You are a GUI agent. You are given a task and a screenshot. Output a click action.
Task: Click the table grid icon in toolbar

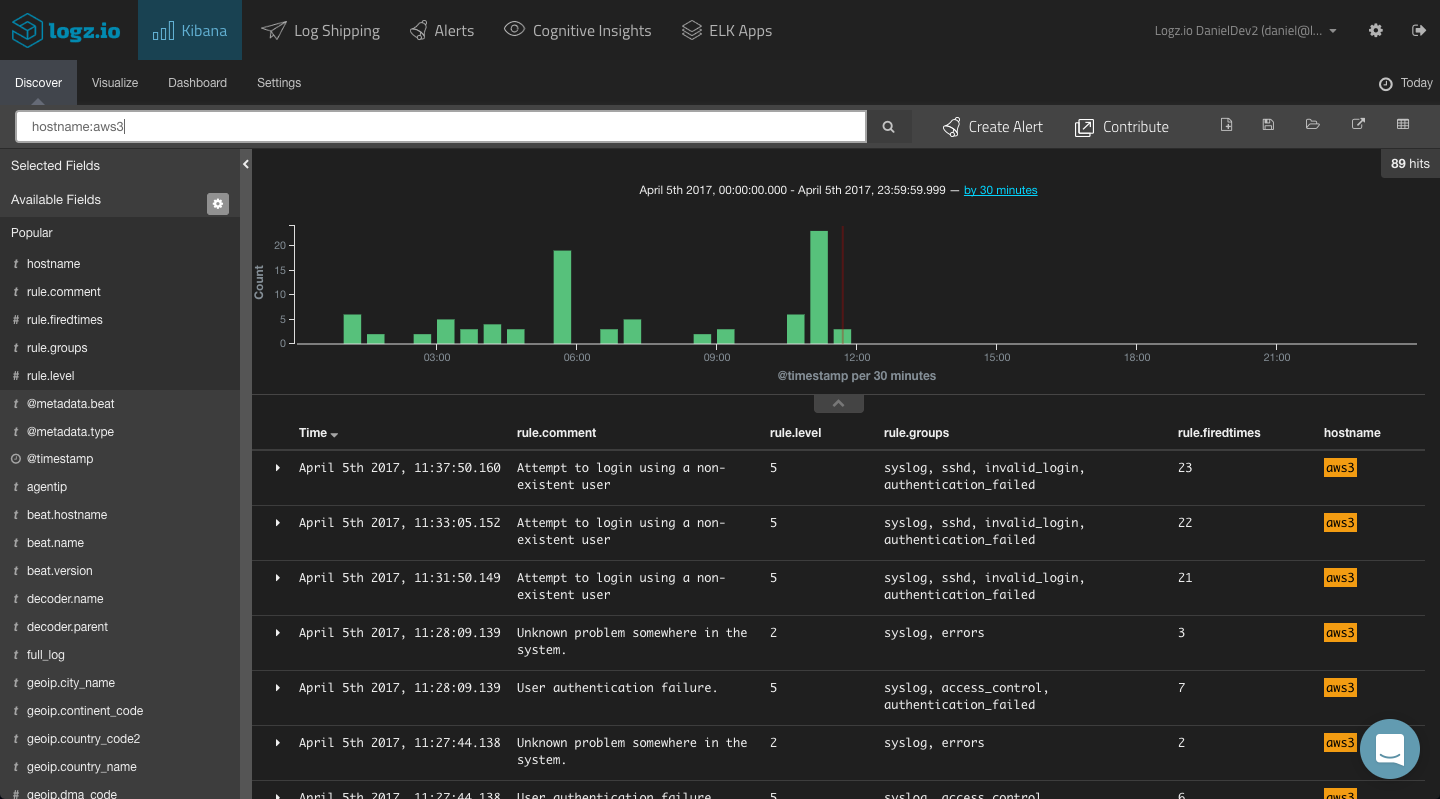1403,124
